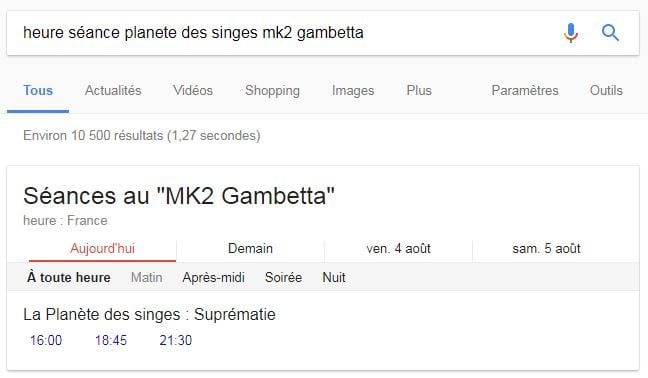Filter showtimes to Soirée

283,277
